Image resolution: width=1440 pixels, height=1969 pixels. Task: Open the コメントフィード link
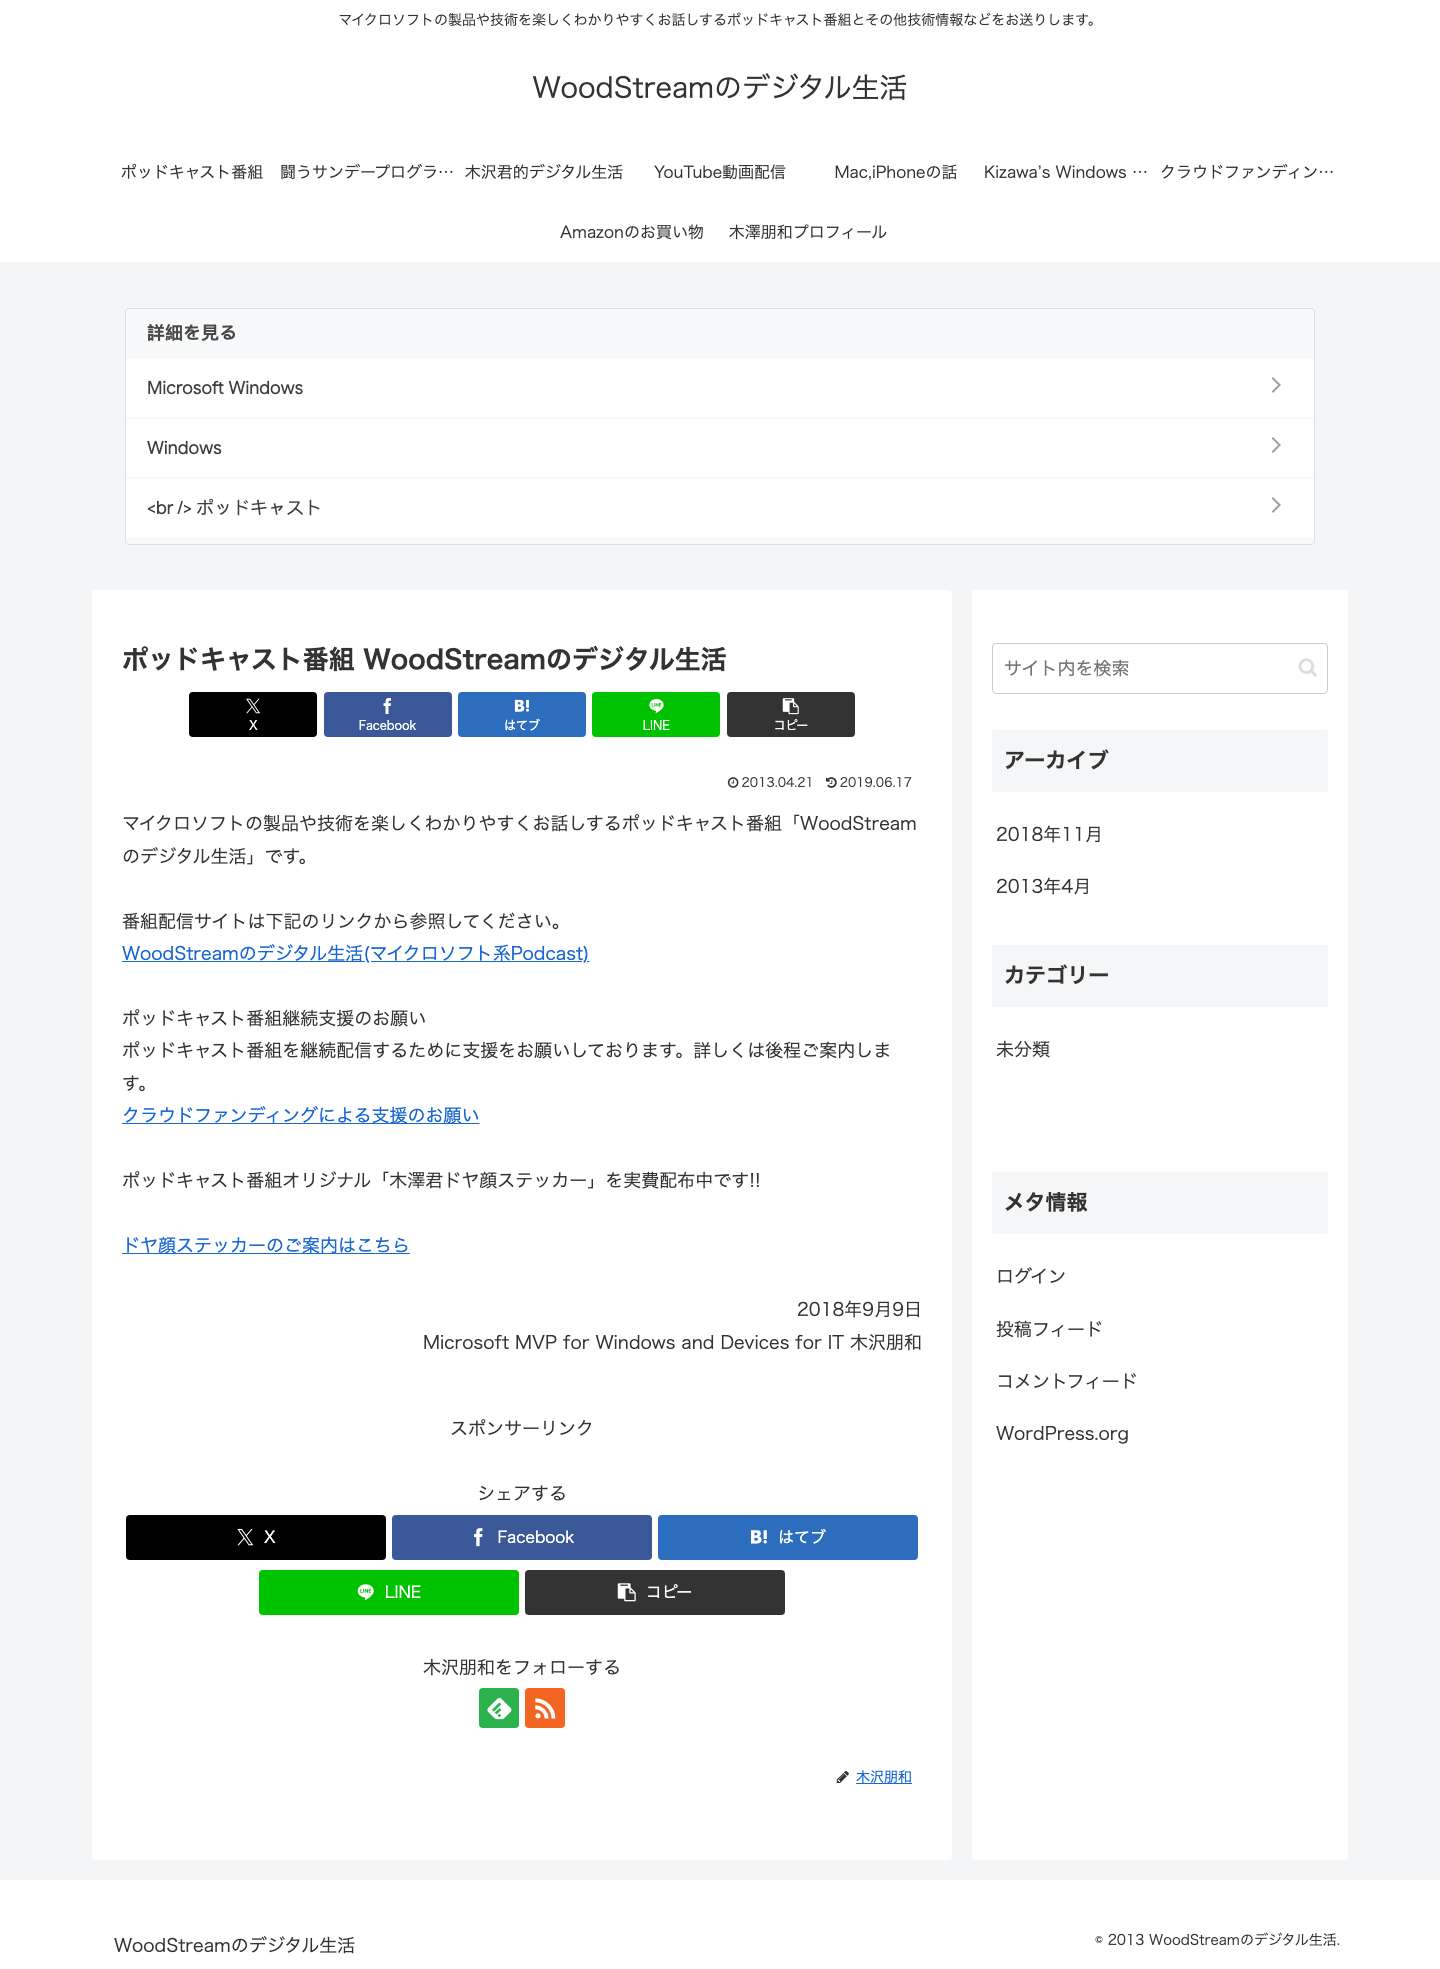[1067, 1381]
